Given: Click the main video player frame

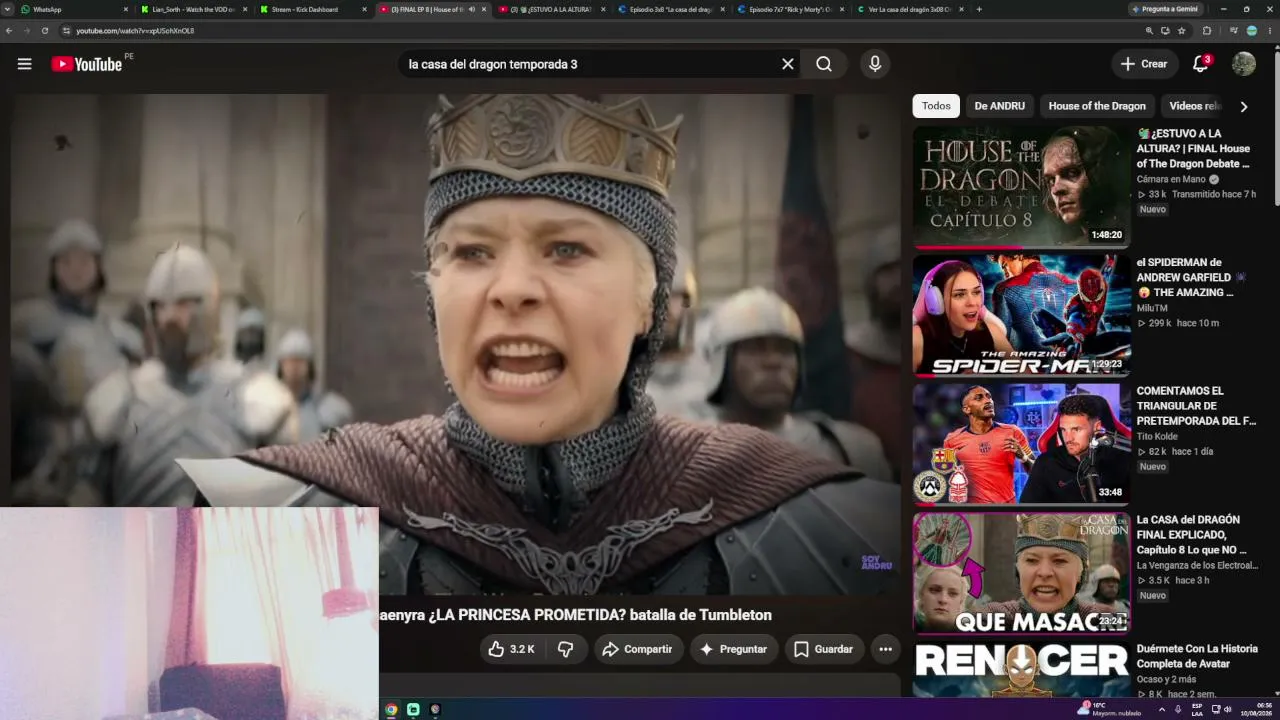Looking at the screenshot, I should coord(456,345).
